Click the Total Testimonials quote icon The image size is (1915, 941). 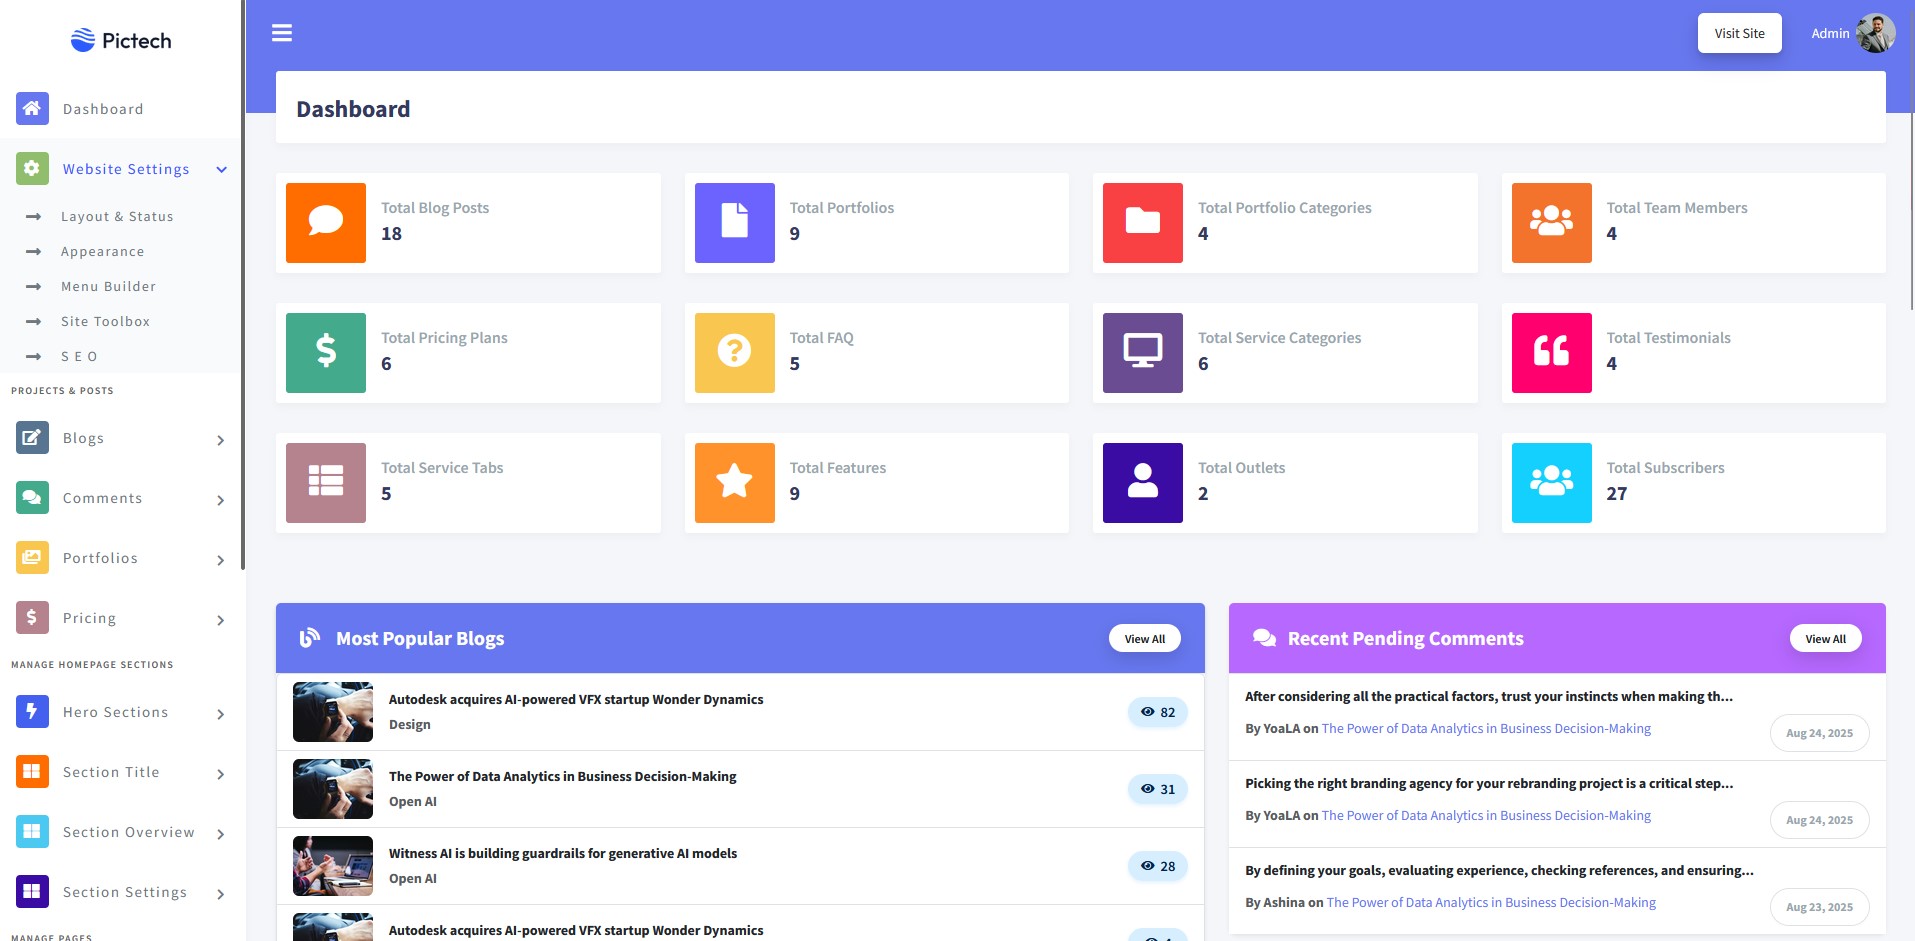tap(1552, 353)
